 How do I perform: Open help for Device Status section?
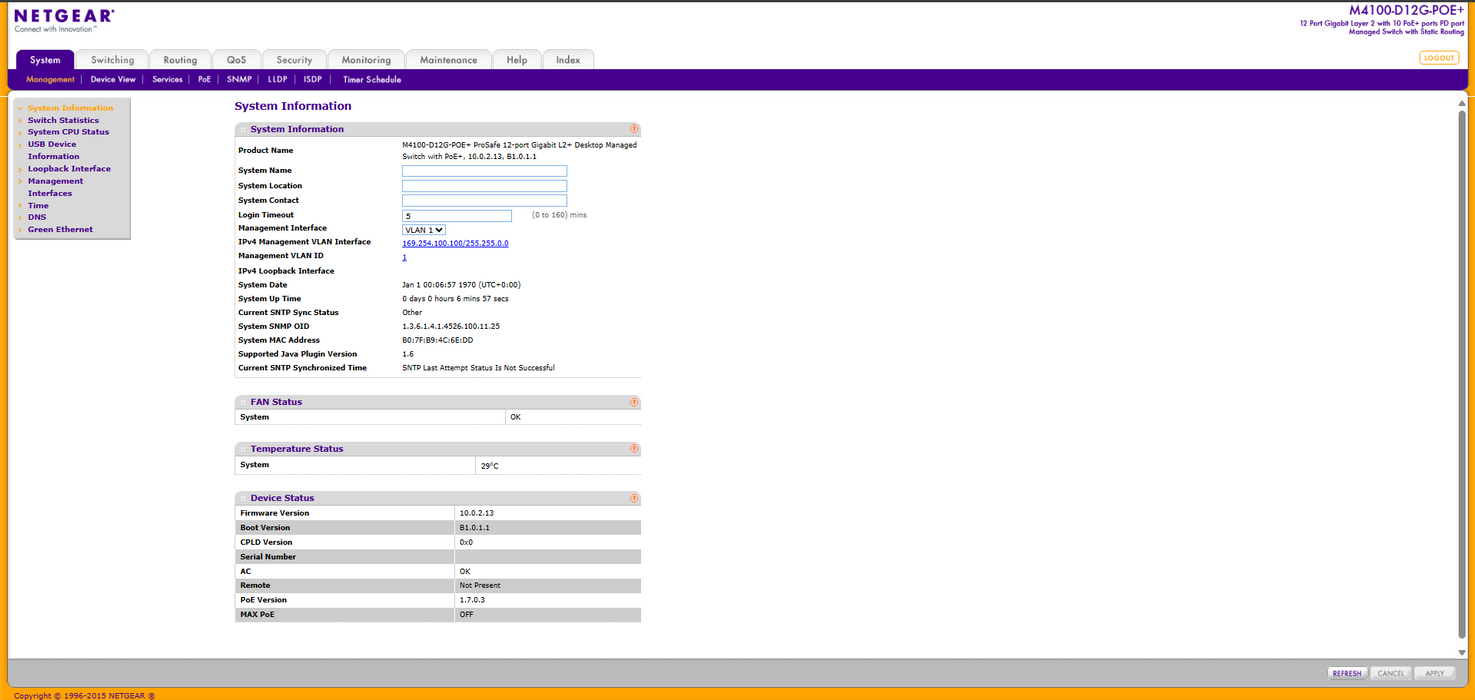pyautogui.click(x=634, y=498)
